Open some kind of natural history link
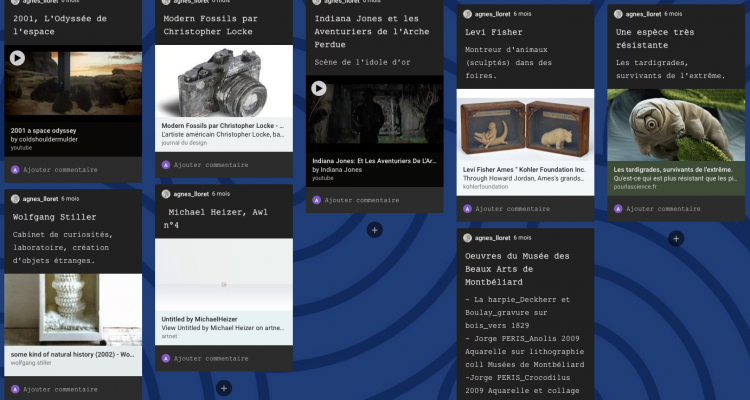This screenshot has width=750, height=400. (73, 355)
